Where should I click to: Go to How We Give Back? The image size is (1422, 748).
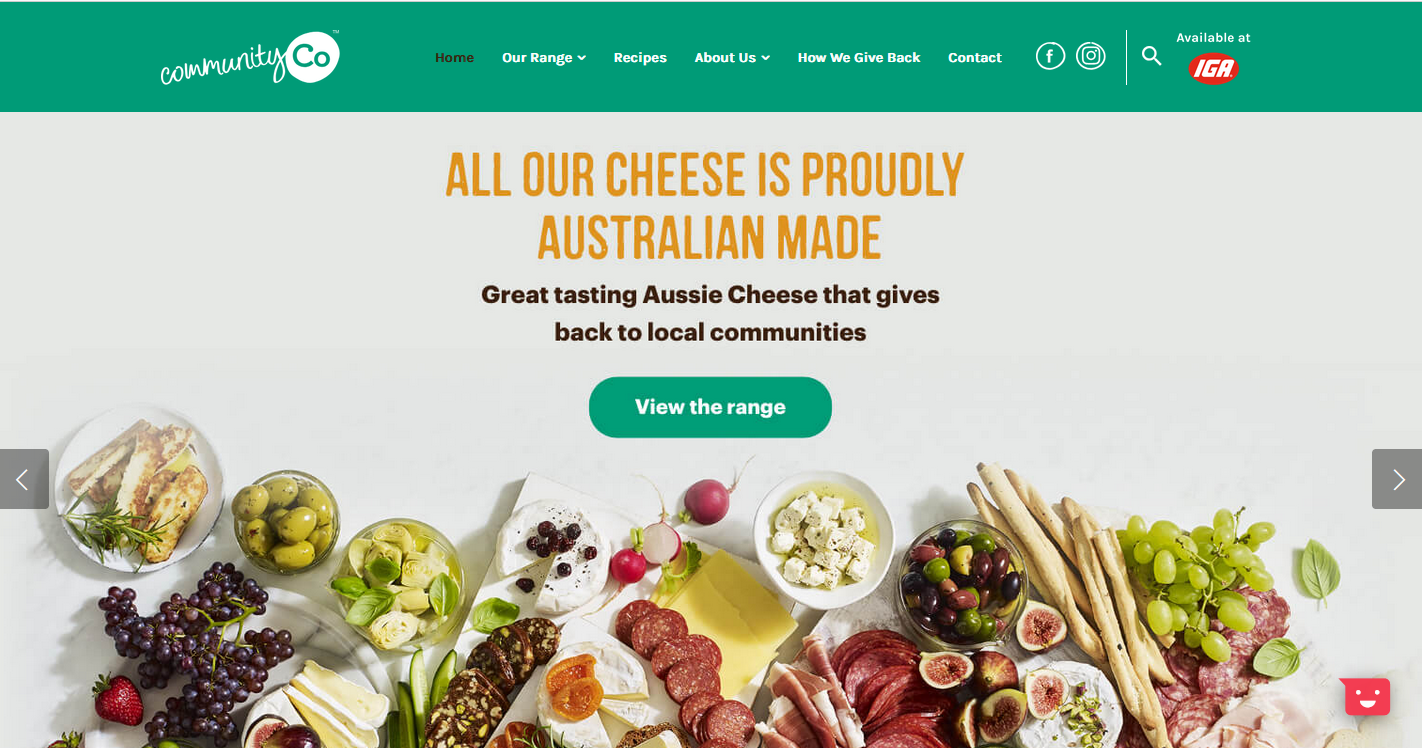859,57
